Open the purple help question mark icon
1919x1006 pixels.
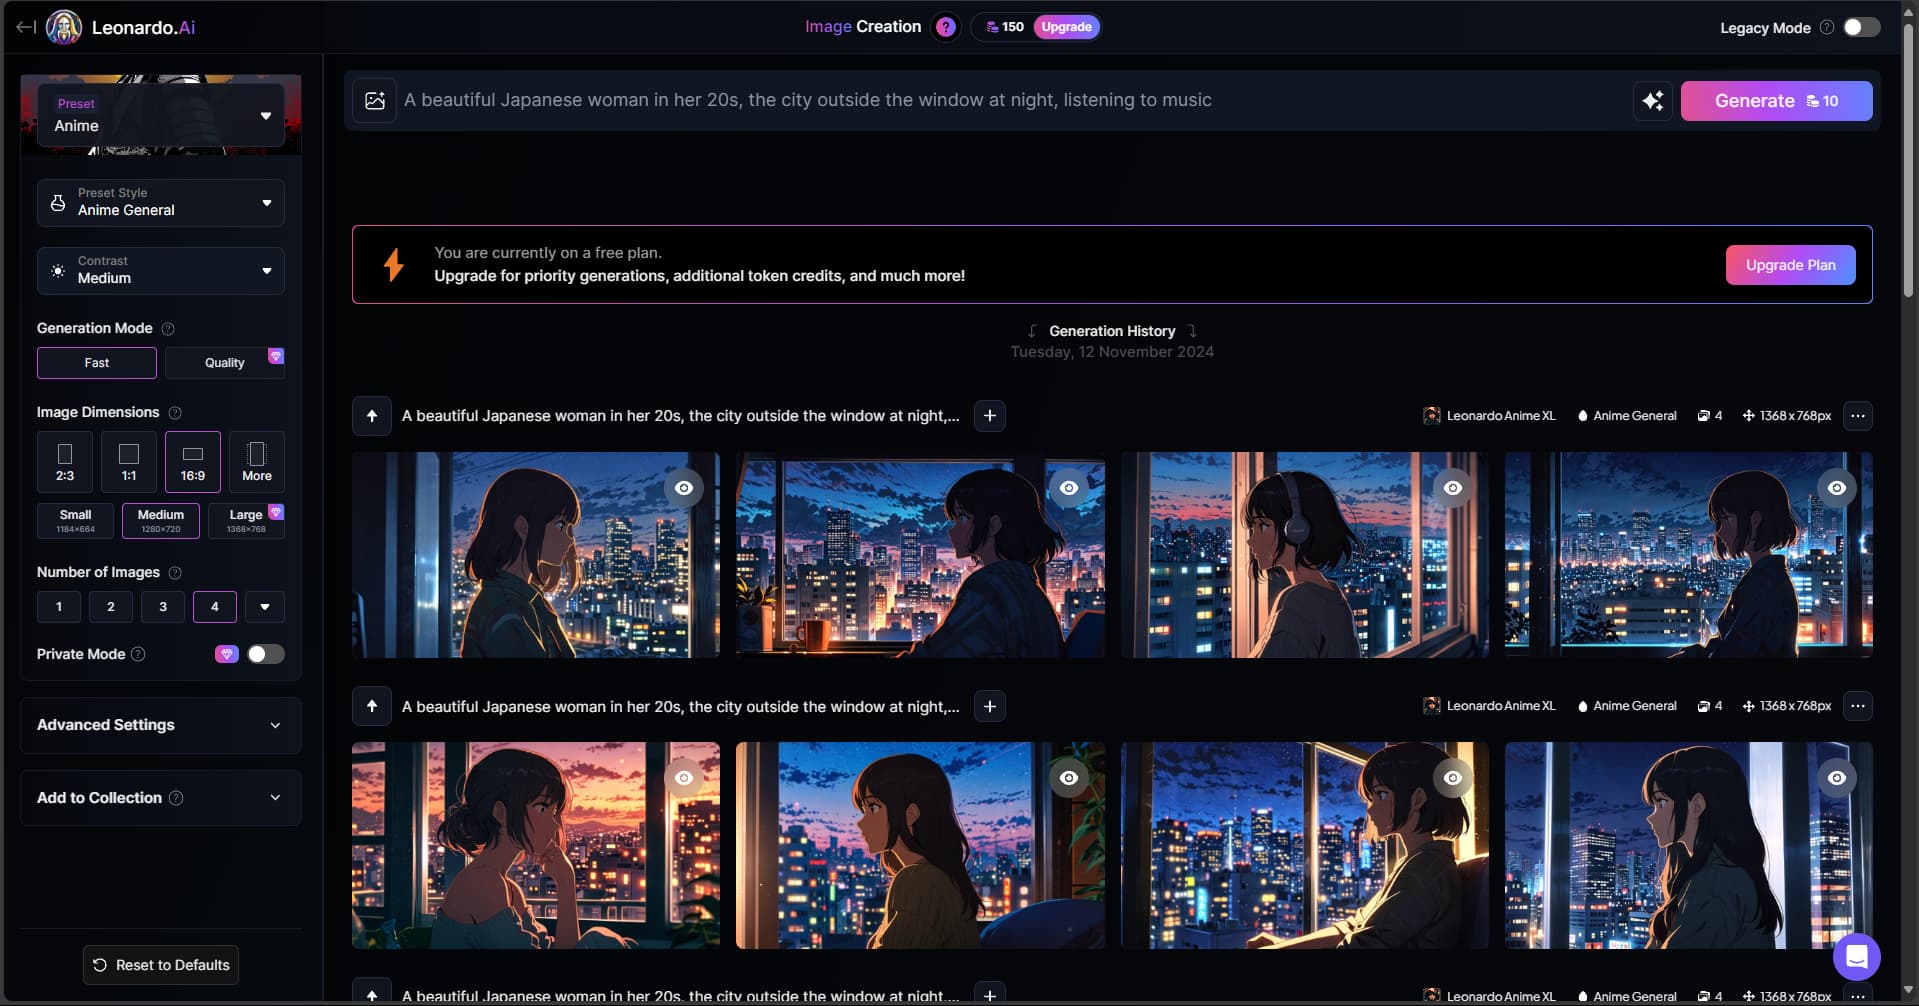pos(945,27)
